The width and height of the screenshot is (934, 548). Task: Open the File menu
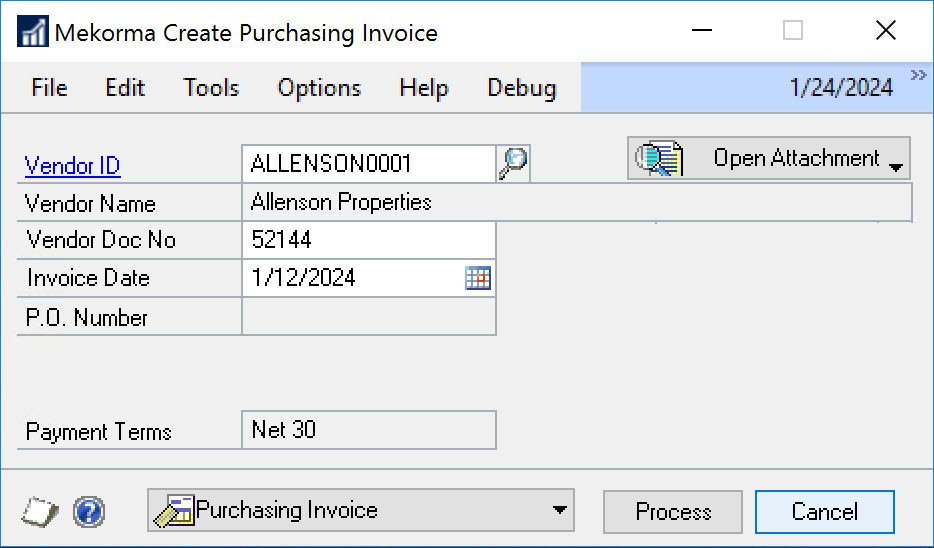tap(49, 88)
